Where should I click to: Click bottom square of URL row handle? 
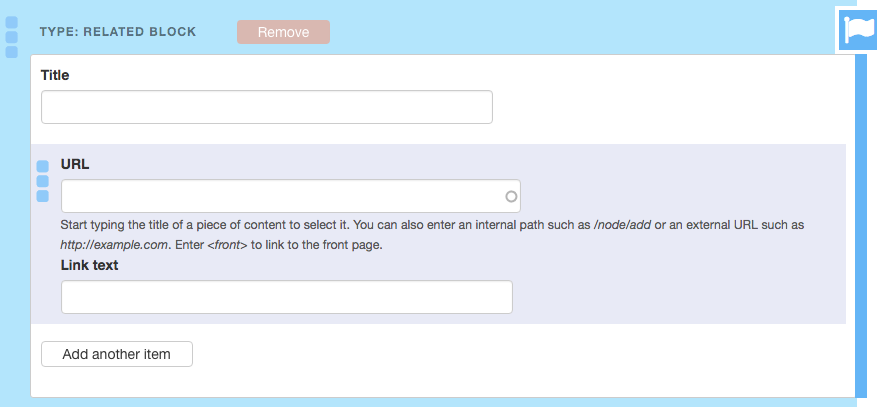(42, 196)
